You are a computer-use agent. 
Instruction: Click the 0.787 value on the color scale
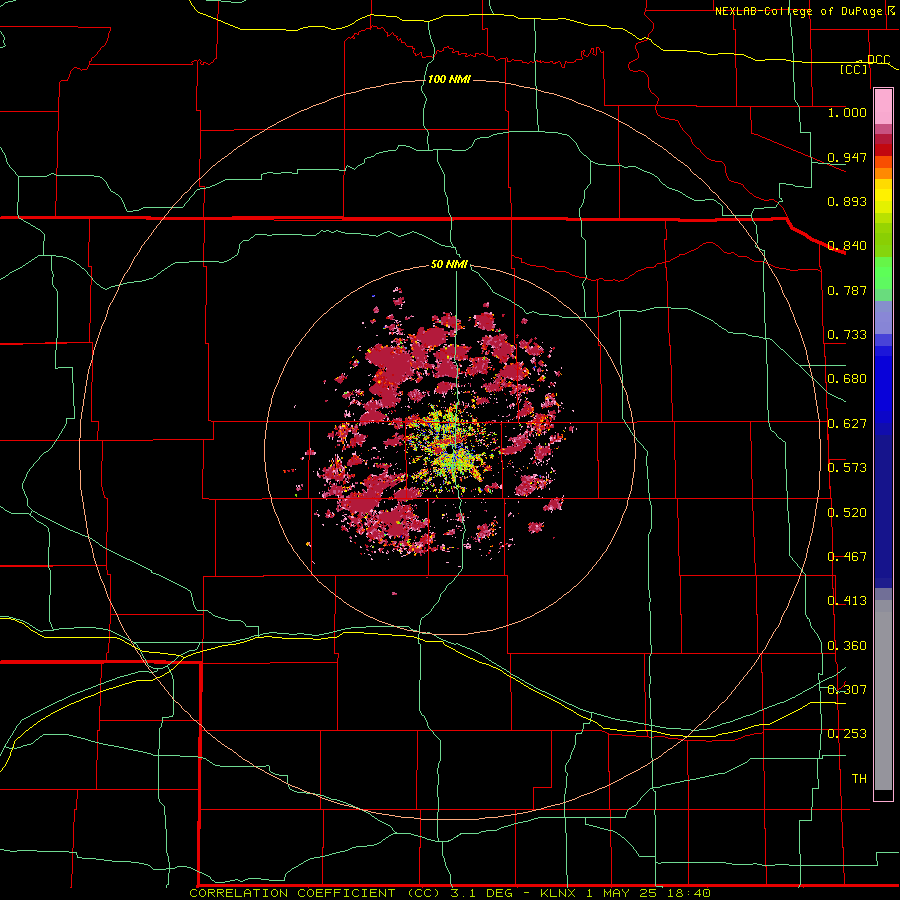847,290
